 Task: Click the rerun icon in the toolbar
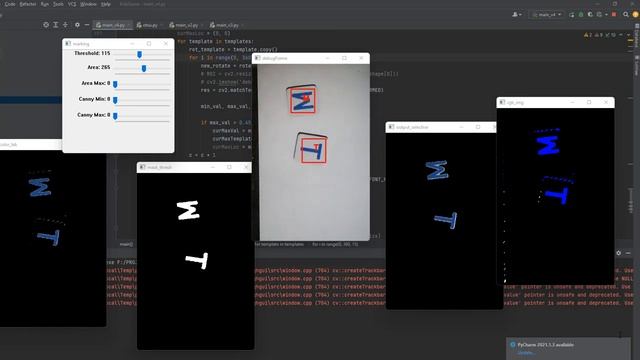[x=572, y=15]
